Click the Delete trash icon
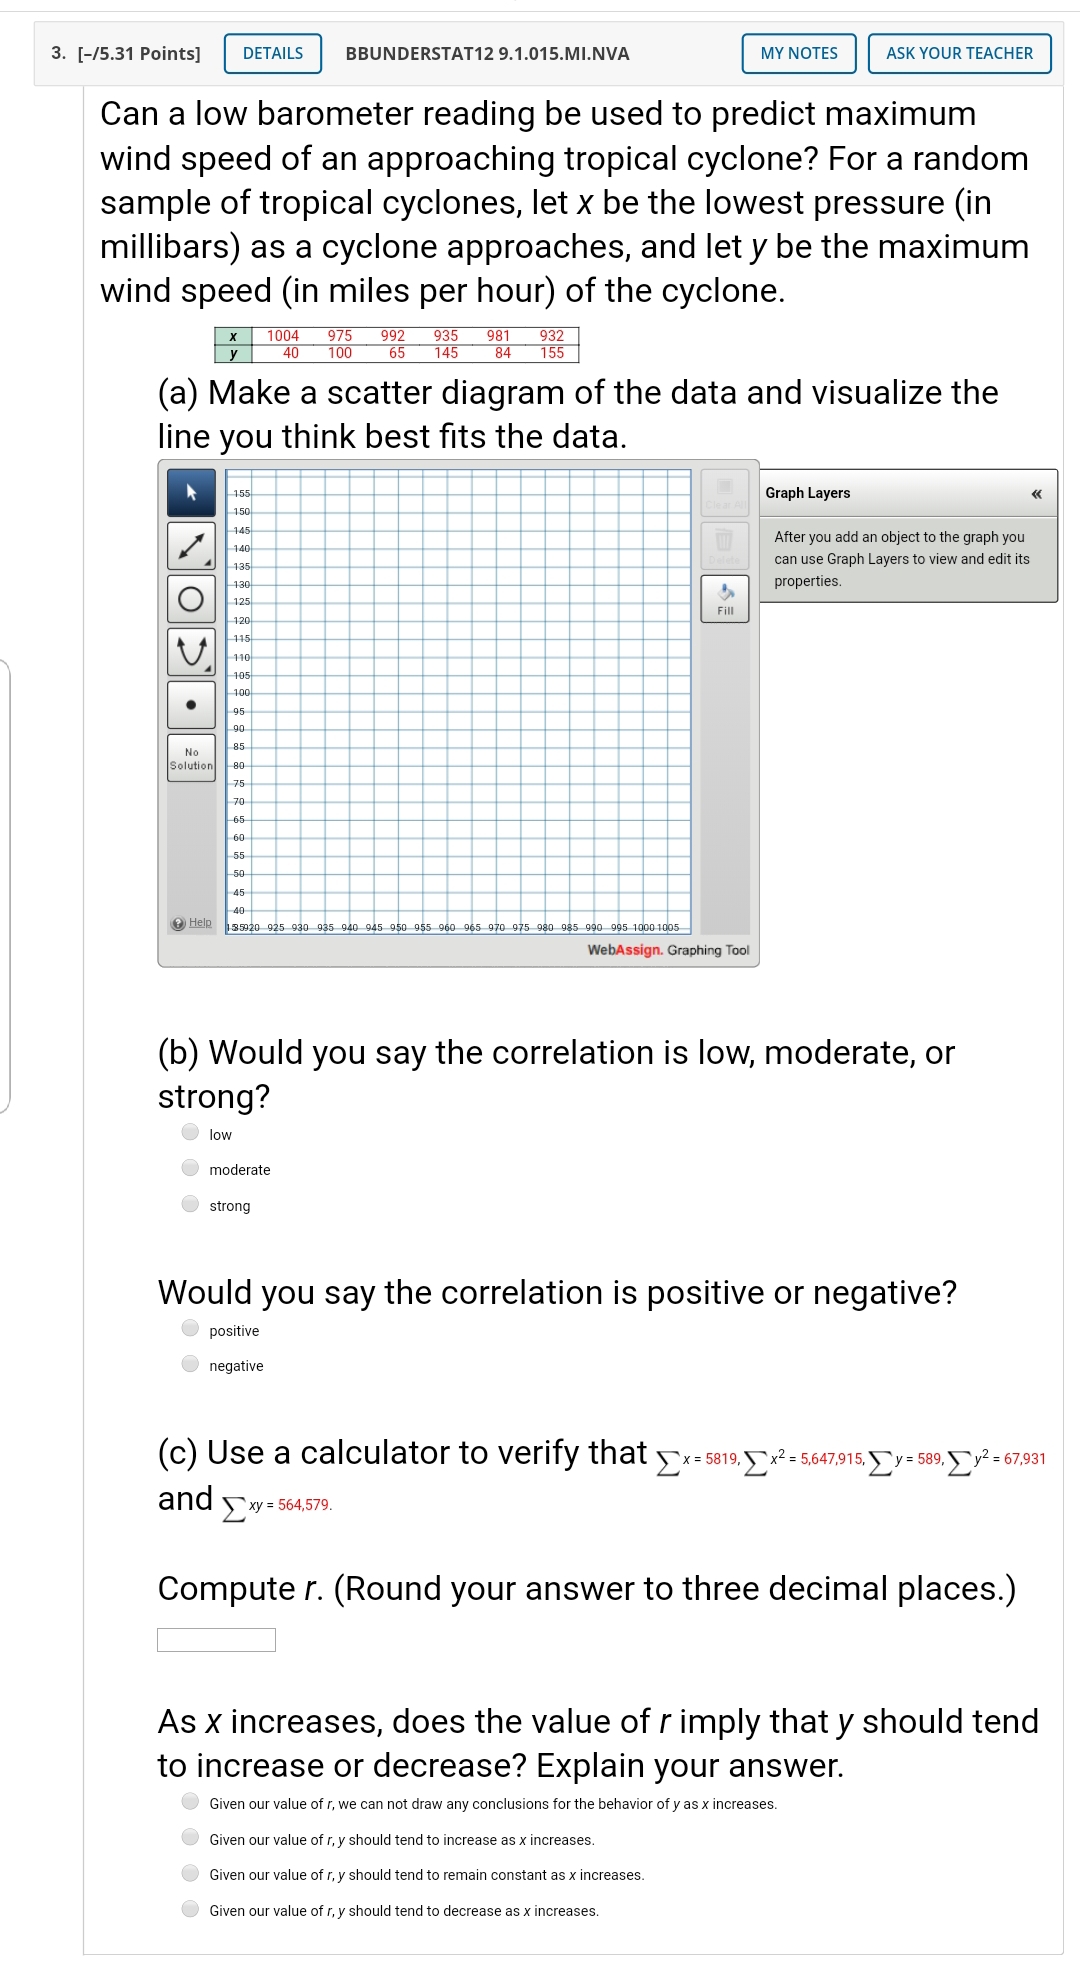The image size is (1080, 1973). click(x=725, y=545)
